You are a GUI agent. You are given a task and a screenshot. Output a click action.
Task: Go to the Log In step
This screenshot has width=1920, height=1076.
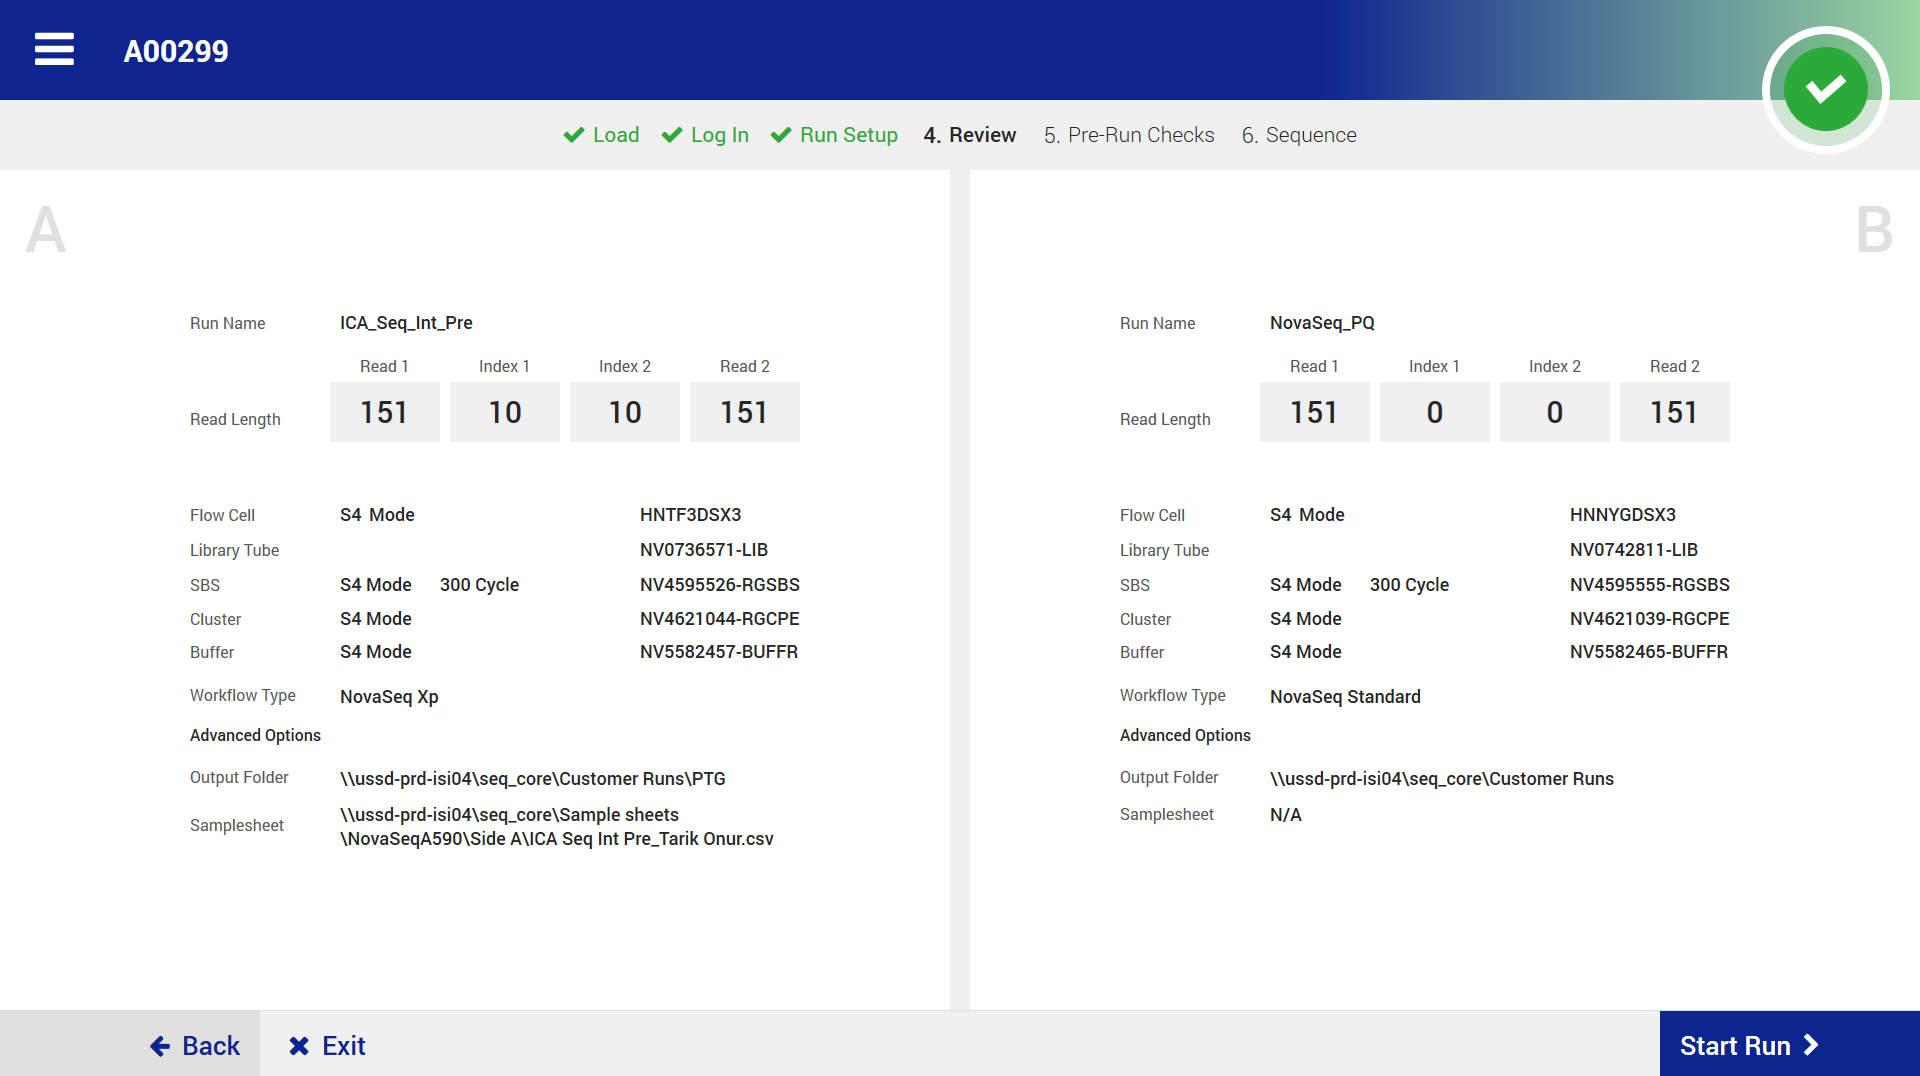tap(705, 135)
